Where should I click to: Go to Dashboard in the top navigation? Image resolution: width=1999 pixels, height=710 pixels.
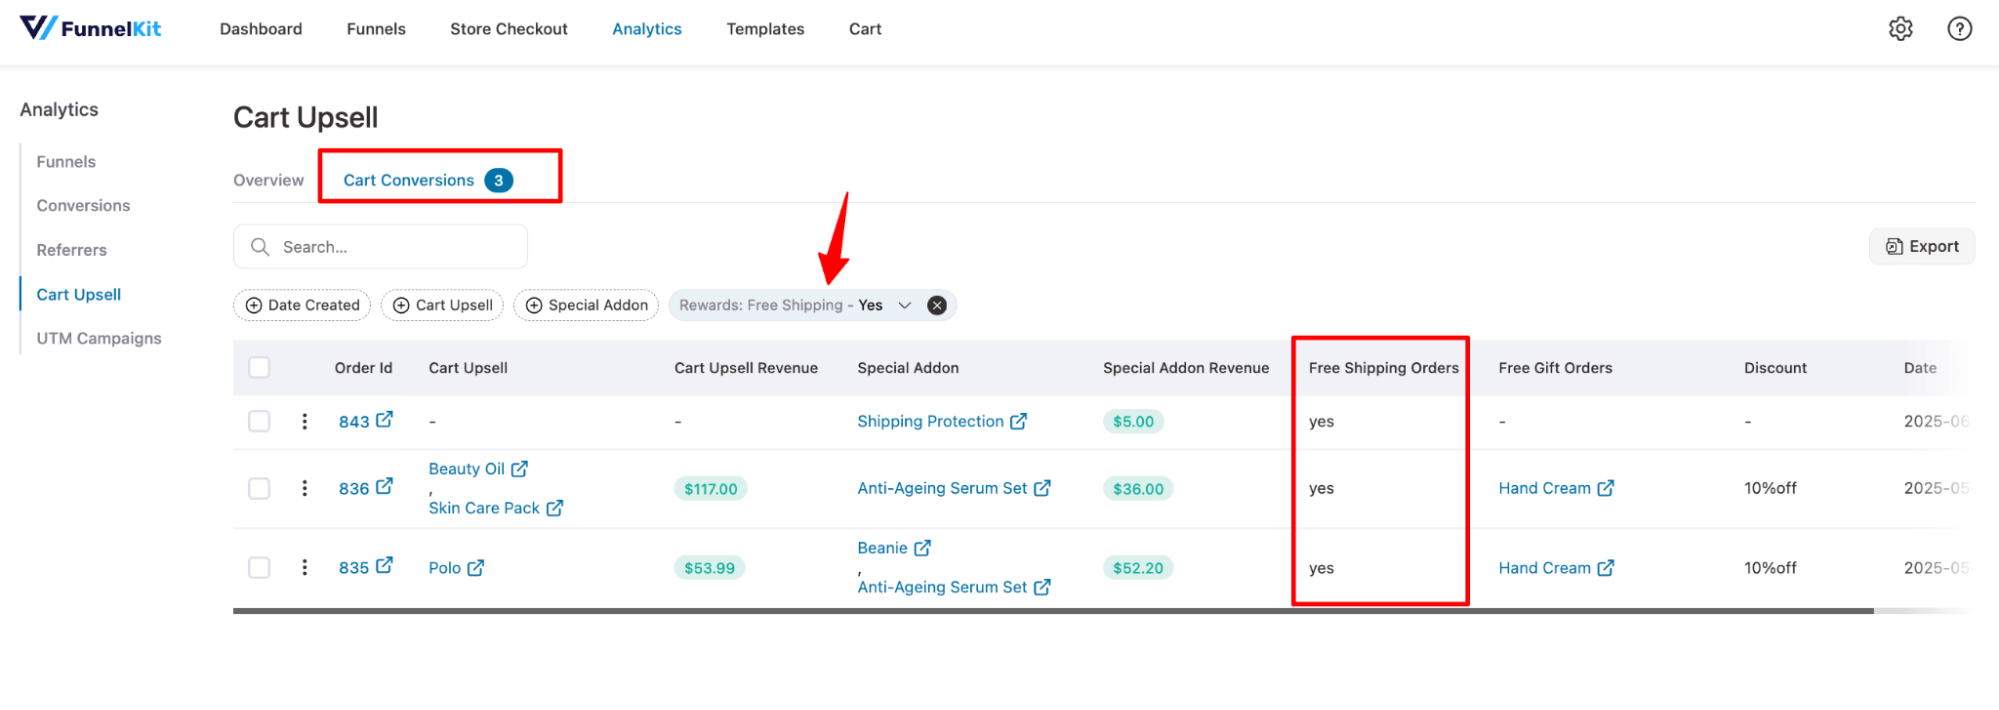[x=261, y=29]
